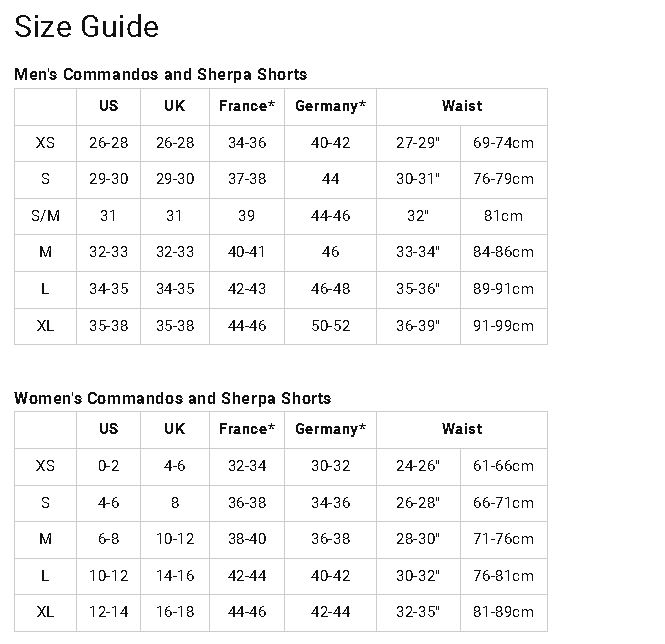Click women's M France 38-40 cell
The width and height of the screenshot is (665, 644).
click(x=247, y=539)
